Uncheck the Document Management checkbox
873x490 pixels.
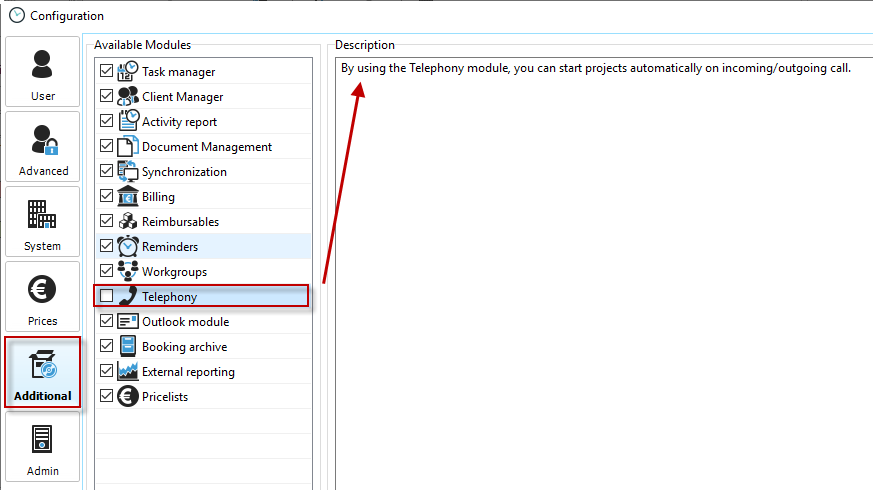pos(106,147)
